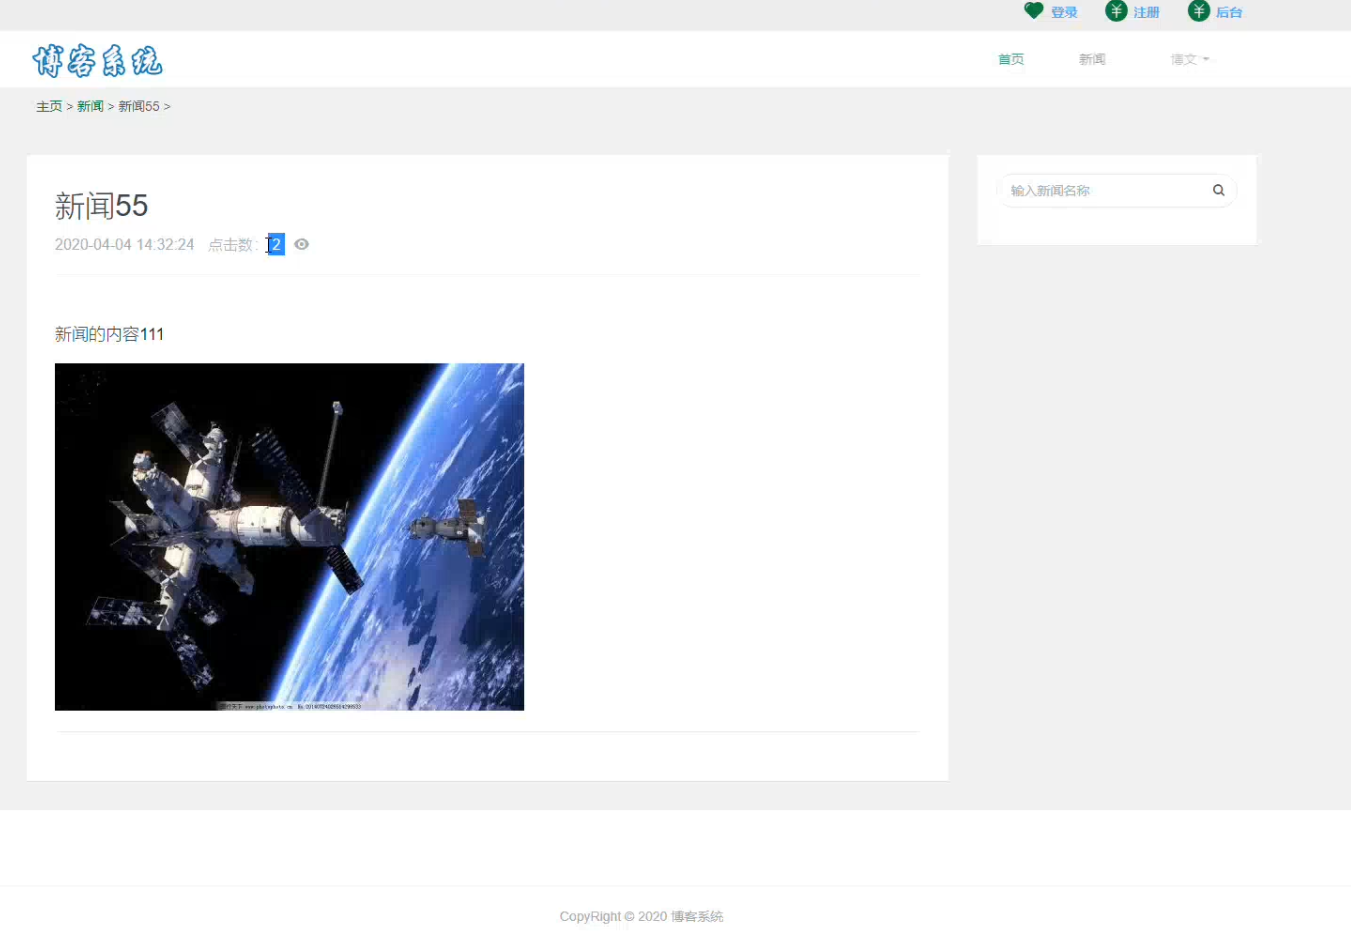Go to the 后台 admin link
1351x949 pixels.
(x=1229, y=13)
